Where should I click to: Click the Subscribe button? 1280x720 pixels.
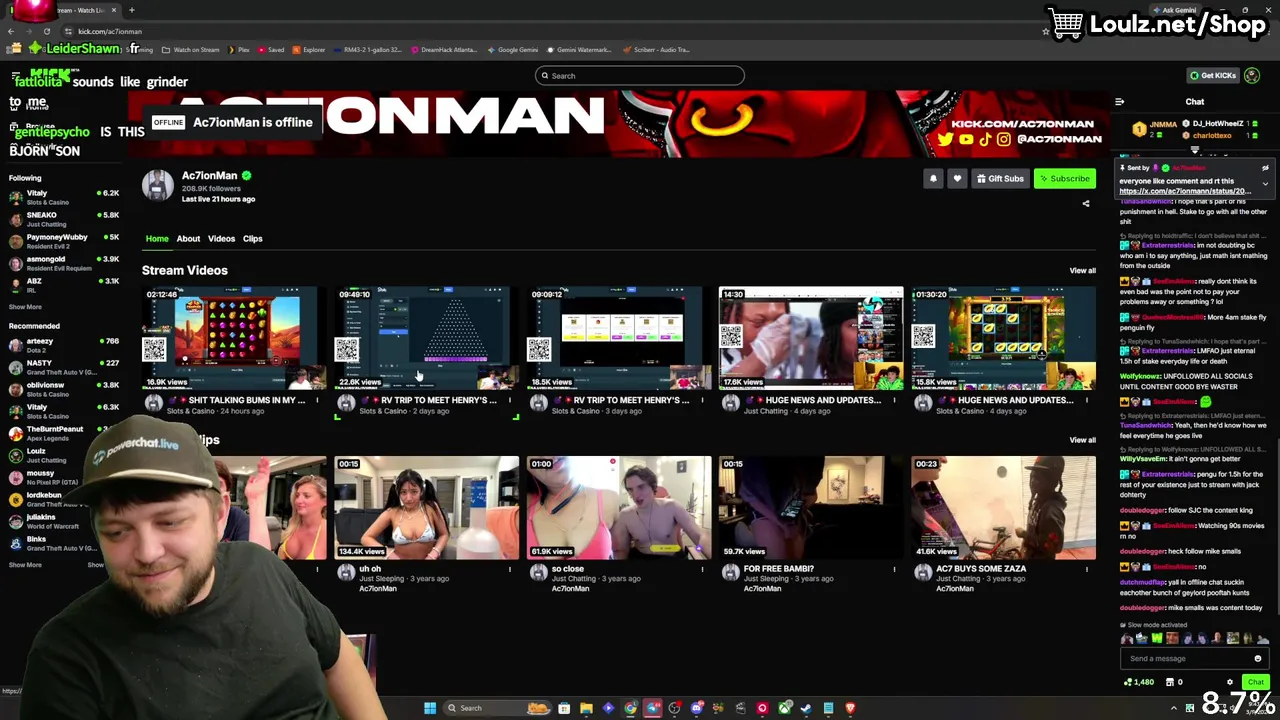click(1065, 179)
